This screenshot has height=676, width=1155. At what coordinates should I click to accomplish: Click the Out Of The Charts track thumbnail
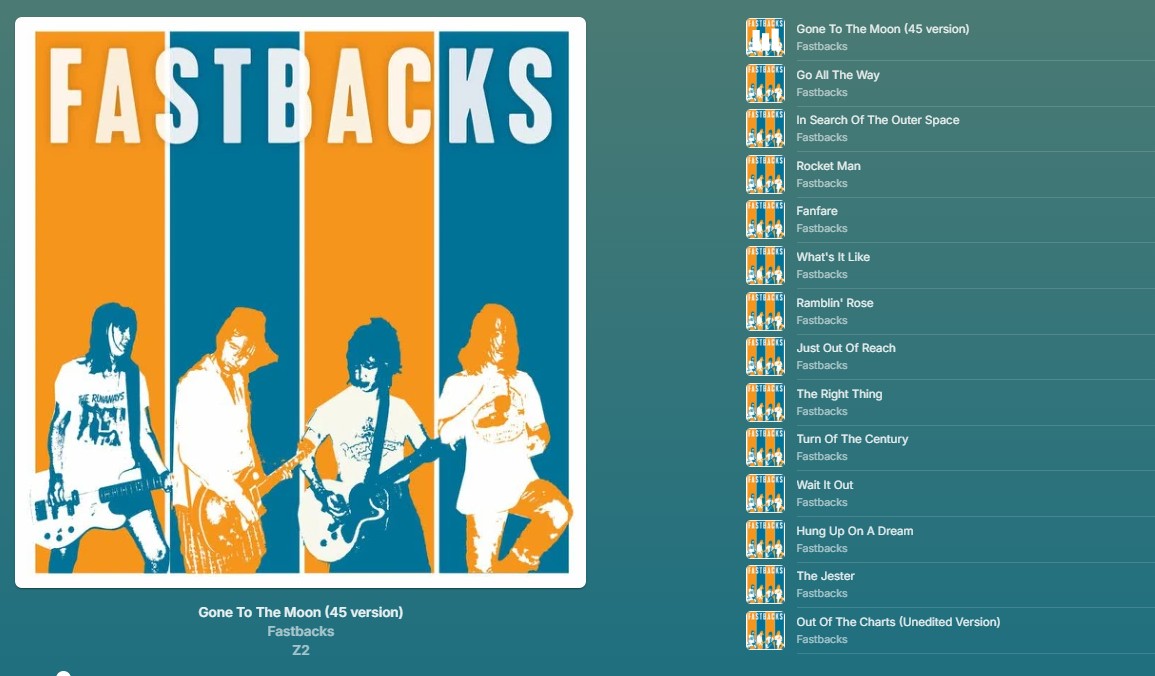point(765,630)
